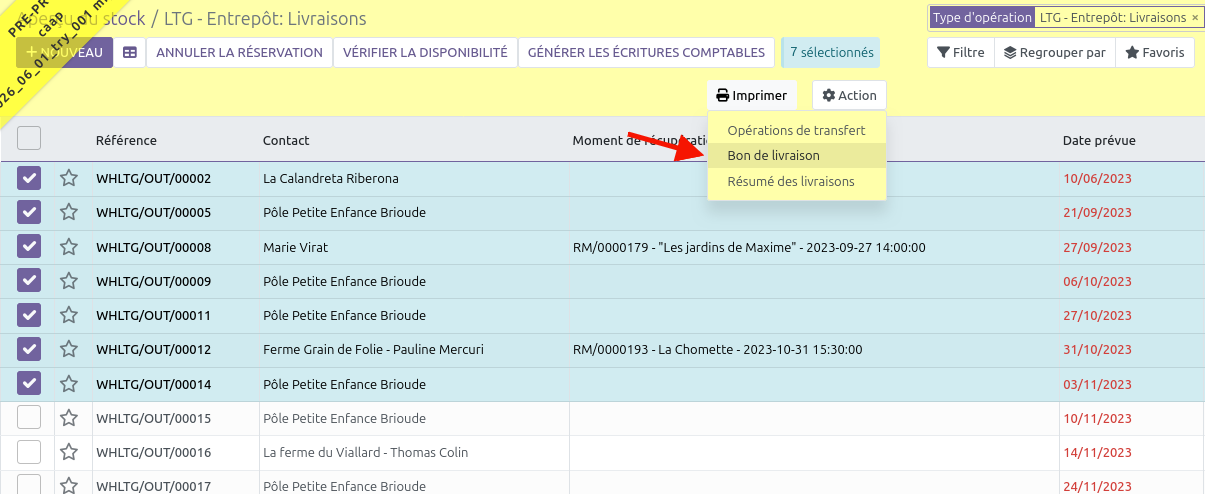Uncheck the WHLTG/OUT/00011 row checkbox

tap(29, 315)
